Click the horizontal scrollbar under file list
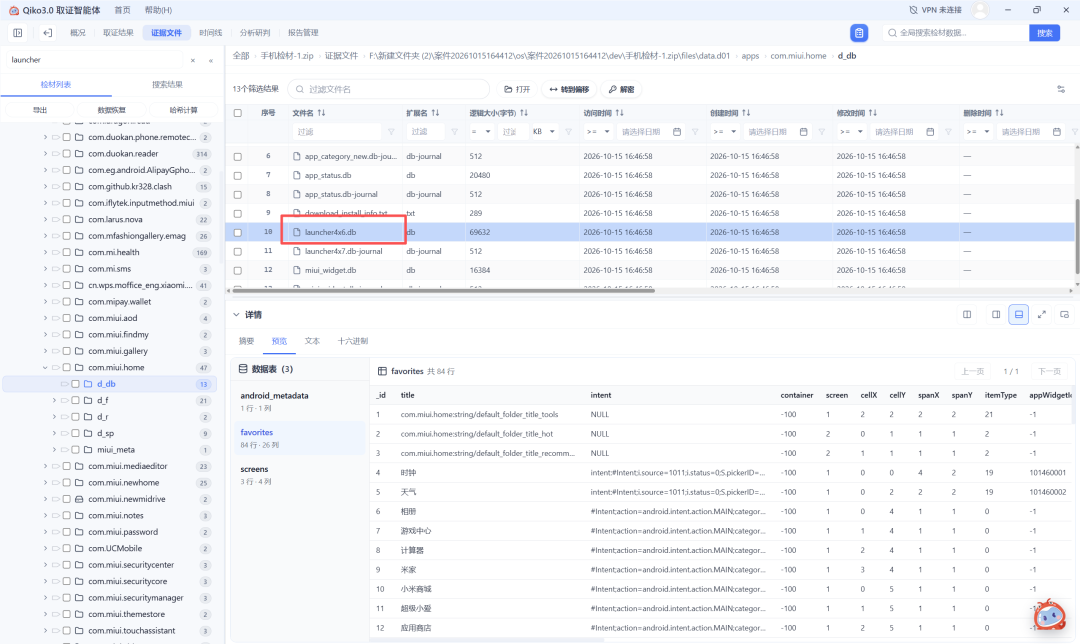Image resolution: width=1080 pixels, height=644 pixels. [444, 291]
